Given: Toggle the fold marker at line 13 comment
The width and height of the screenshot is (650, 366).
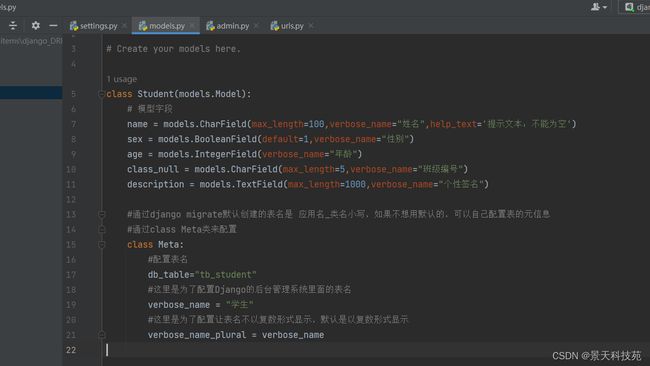Looking at the screenshot, I should pyautogui.click(x=101, y=214).
